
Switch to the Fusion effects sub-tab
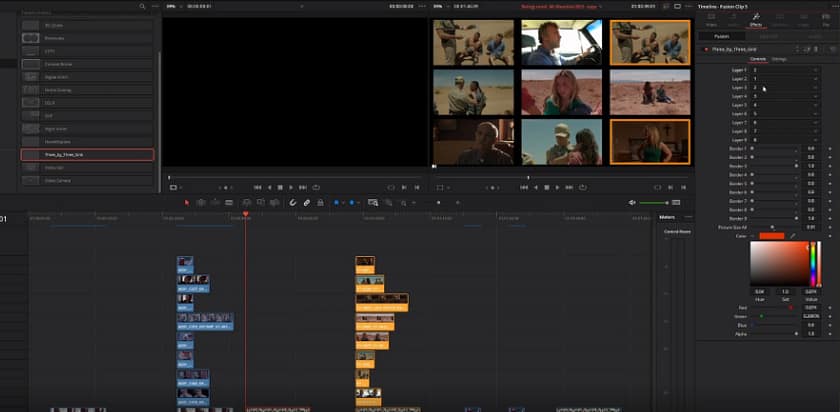pyautogui.click(x=721, y=36)
